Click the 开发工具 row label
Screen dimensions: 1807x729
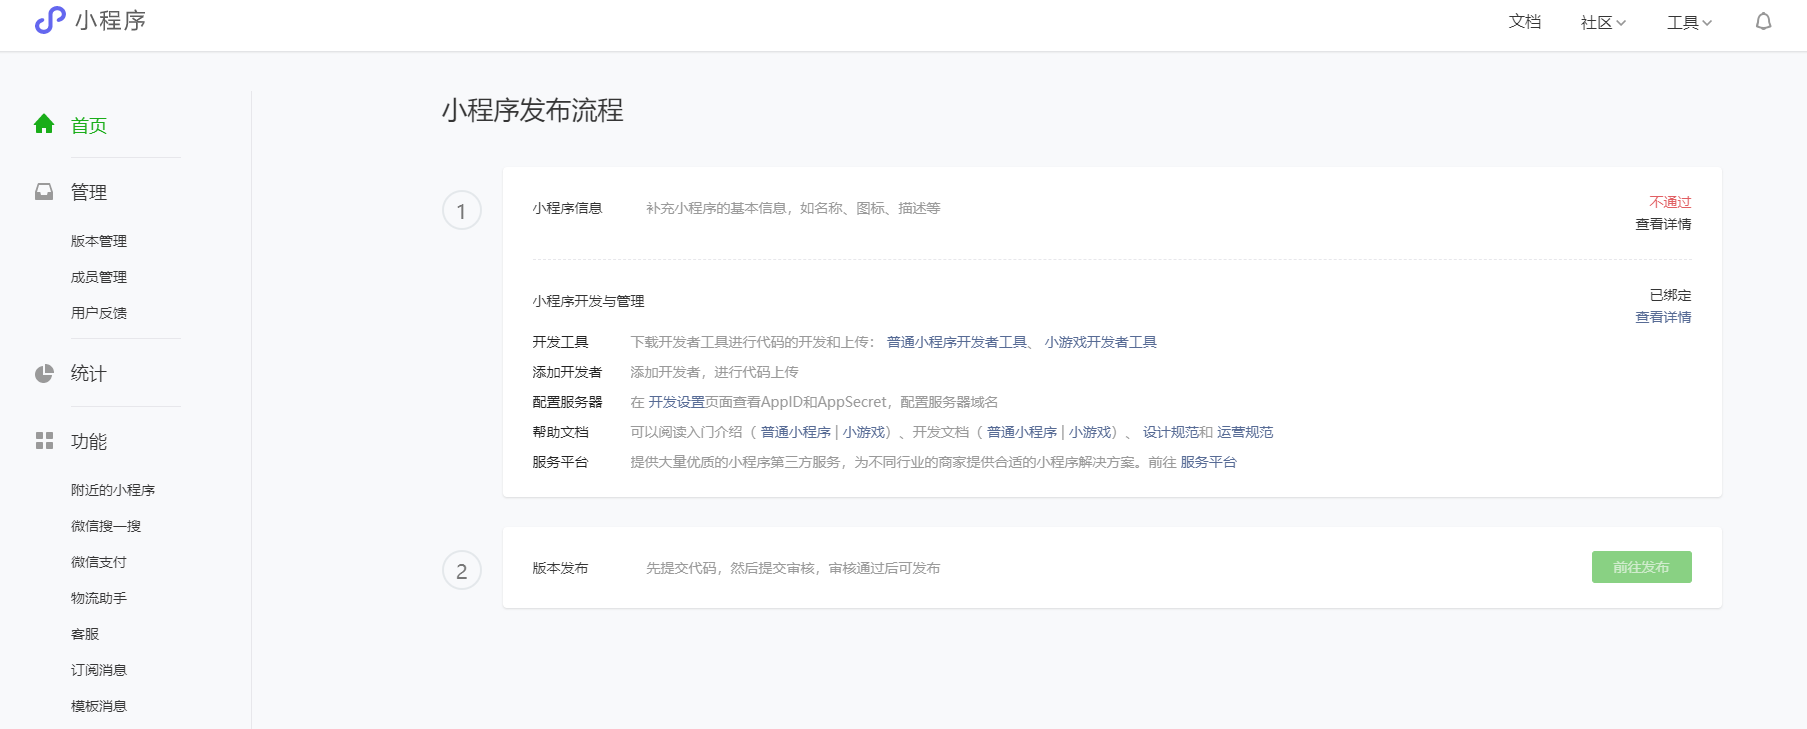pyautogui.click(x=560, y=342)
